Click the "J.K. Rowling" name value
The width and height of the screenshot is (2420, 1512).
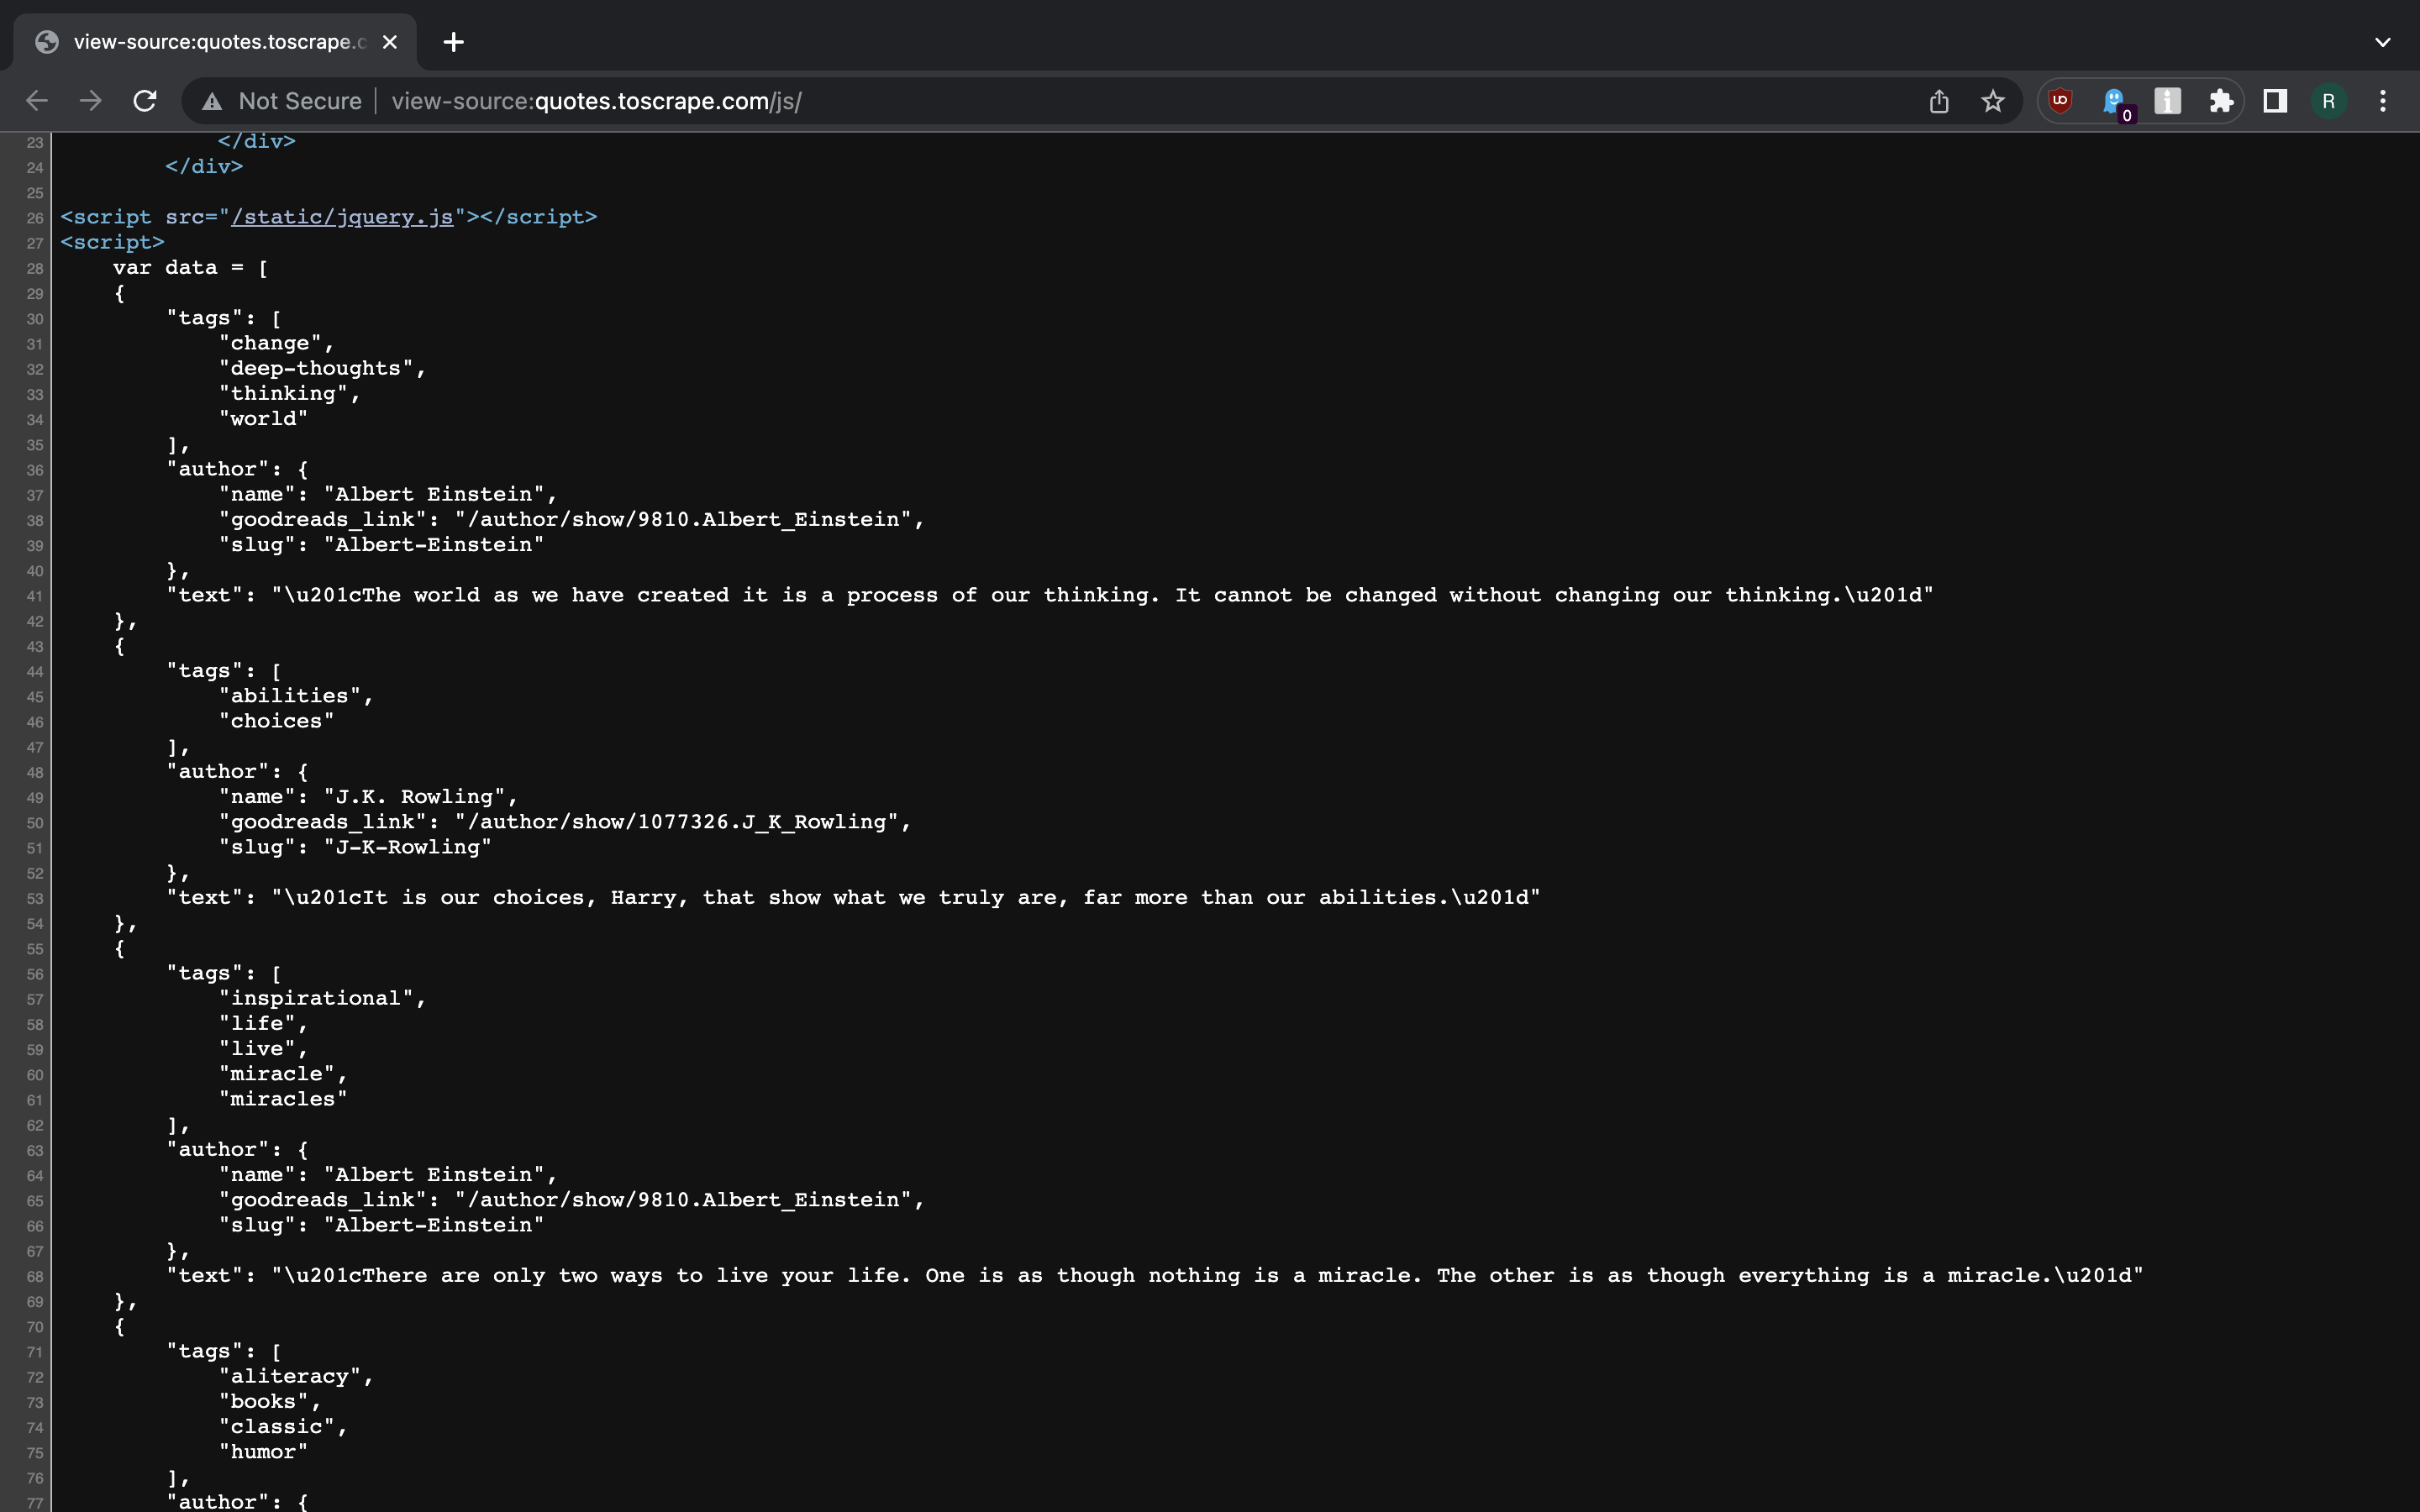pos(414,797)
